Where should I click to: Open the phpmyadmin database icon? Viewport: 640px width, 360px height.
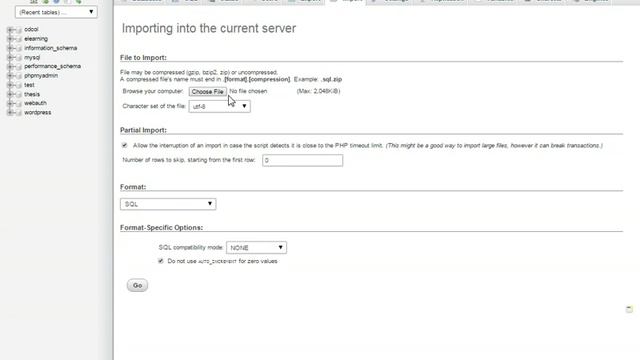click(x=18, y=76)
